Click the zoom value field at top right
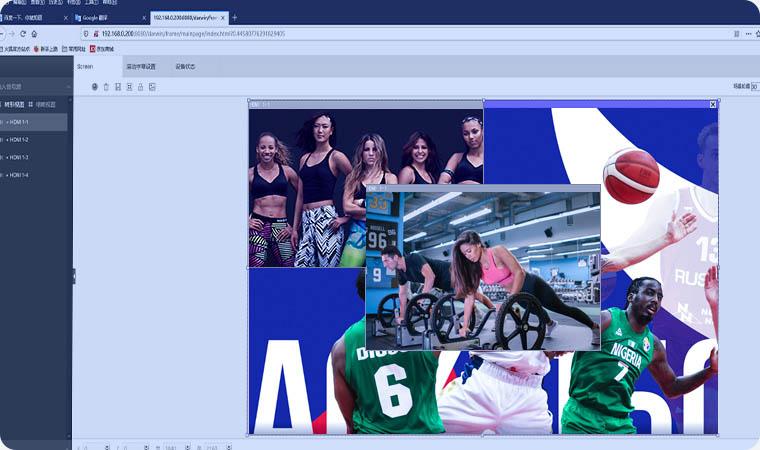760x450 pixels. [755, 86]
